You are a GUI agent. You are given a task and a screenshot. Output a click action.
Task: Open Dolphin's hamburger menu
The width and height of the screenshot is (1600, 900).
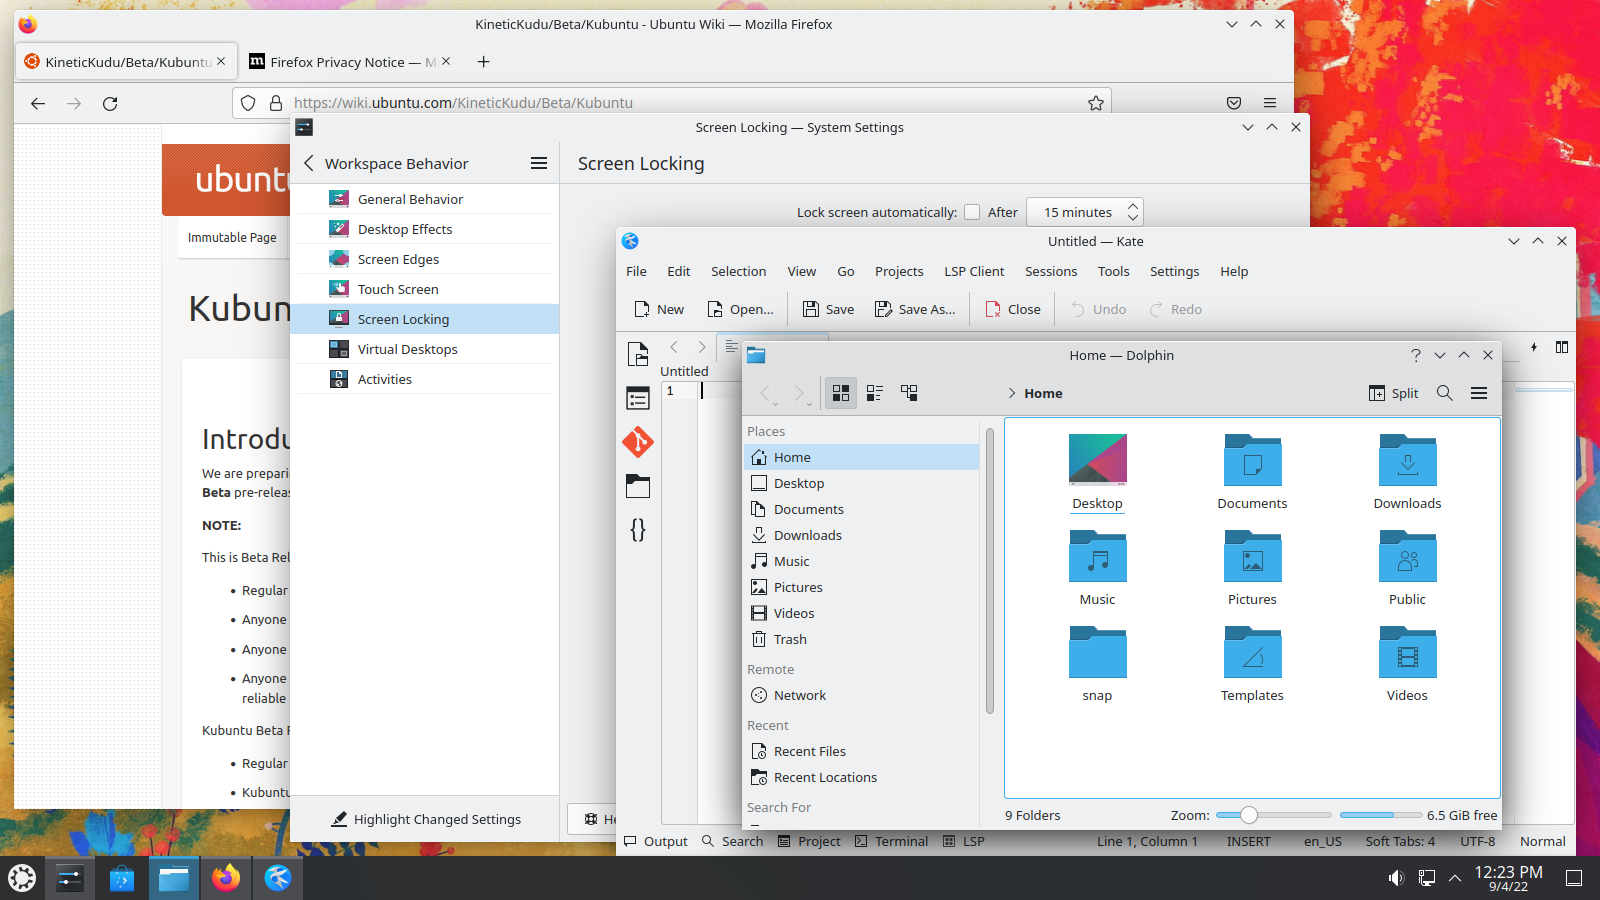coord(1479,393)
